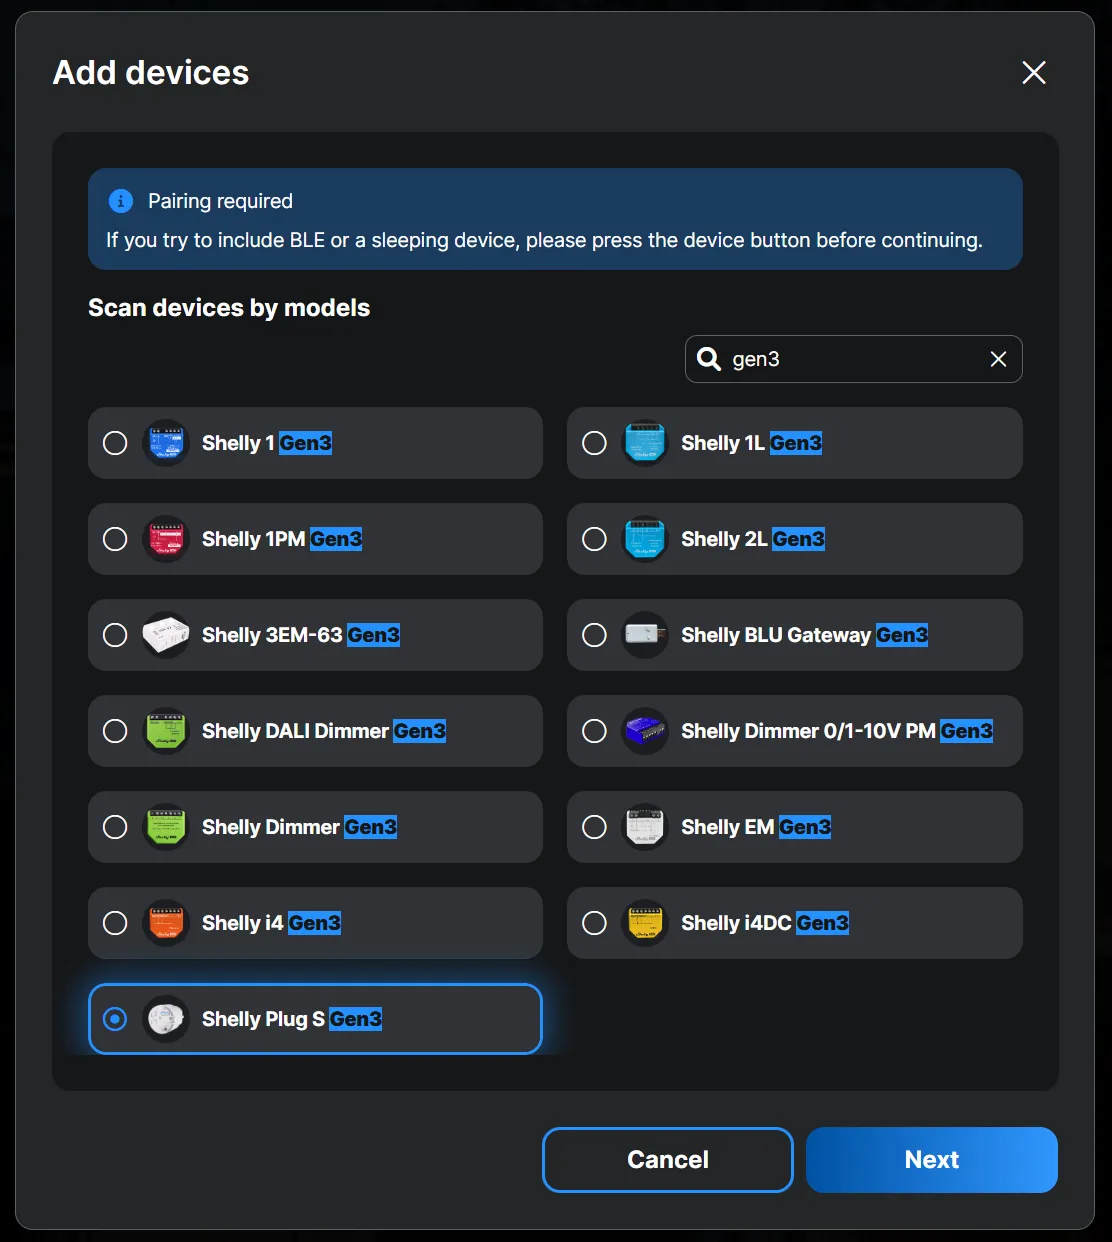Select the Shelly i4 Gen3 radio button
1112x1242 pixels.
point(115,923)
